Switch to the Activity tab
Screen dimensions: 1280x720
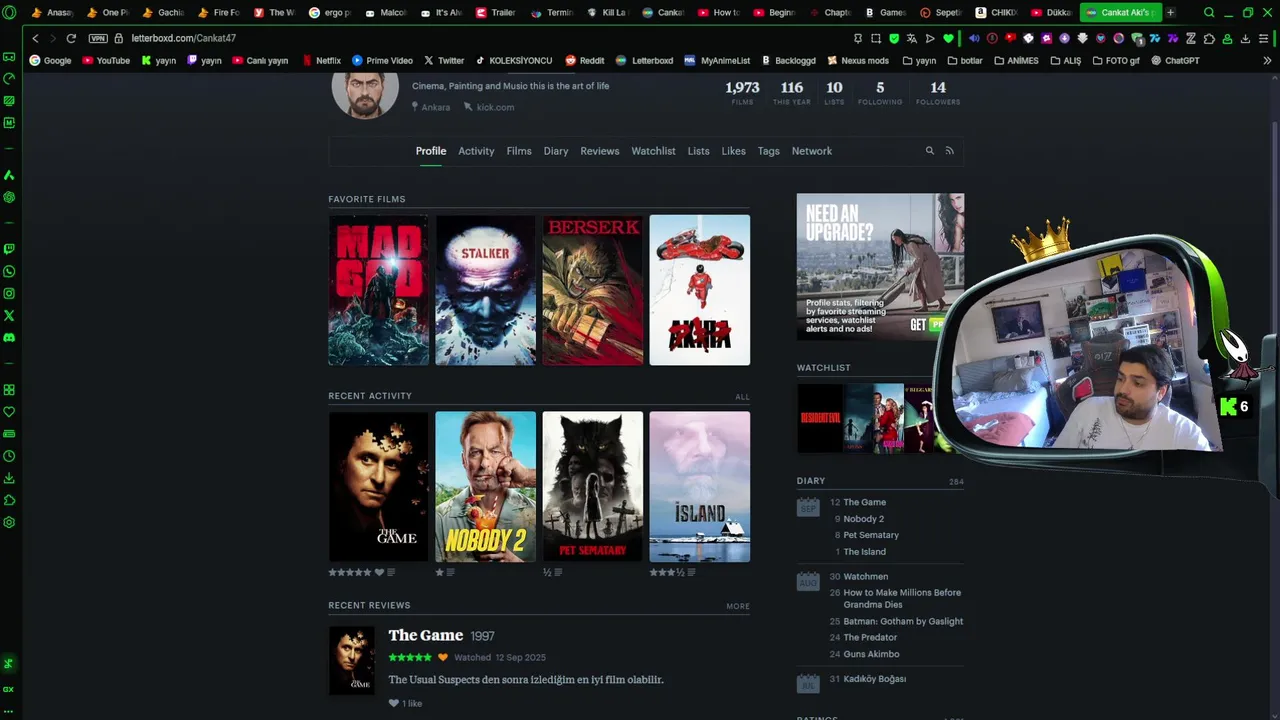pyautogui.click(x=476, y=151)
